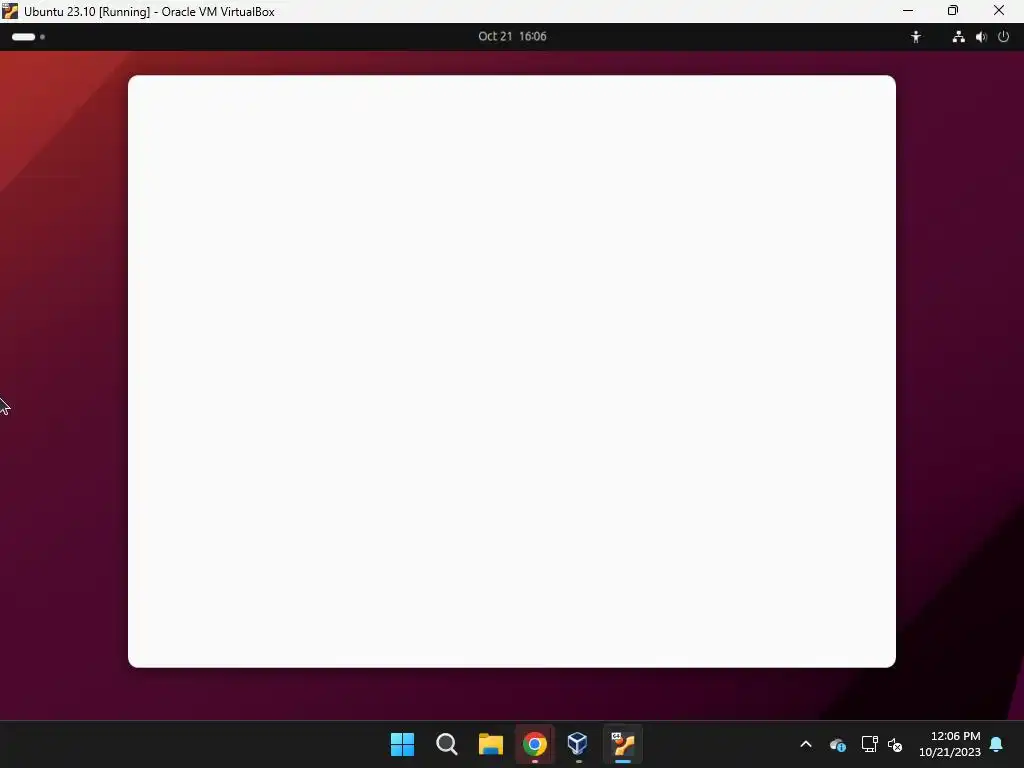The width and height of the screenshot is (1024, 768).
Task: Launch Windows taskbar Search
Action: tap(447, 744)
